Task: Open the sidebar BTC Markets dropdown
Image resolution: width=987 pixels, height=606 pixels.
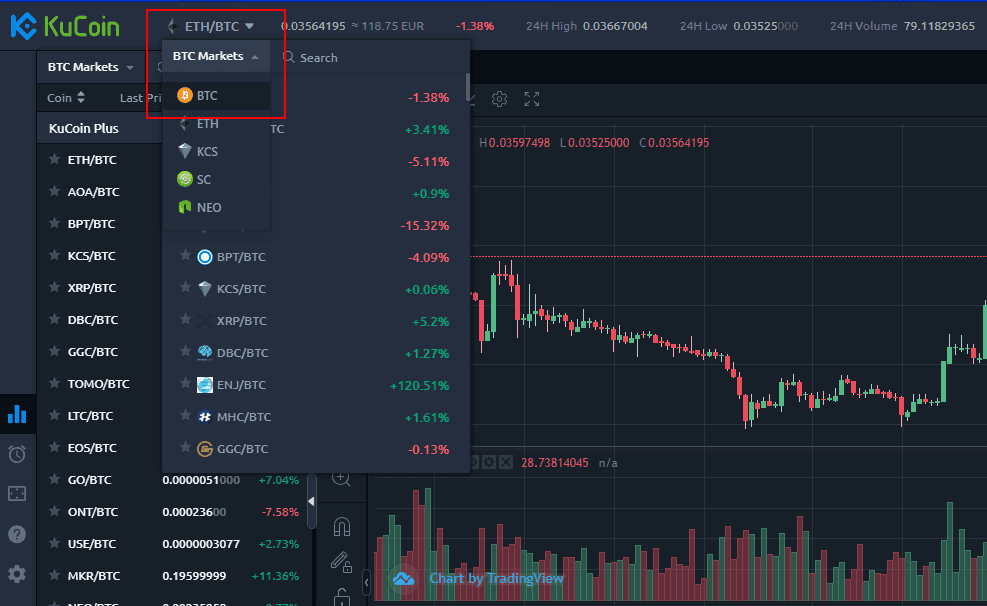Action: coord(90,67)
